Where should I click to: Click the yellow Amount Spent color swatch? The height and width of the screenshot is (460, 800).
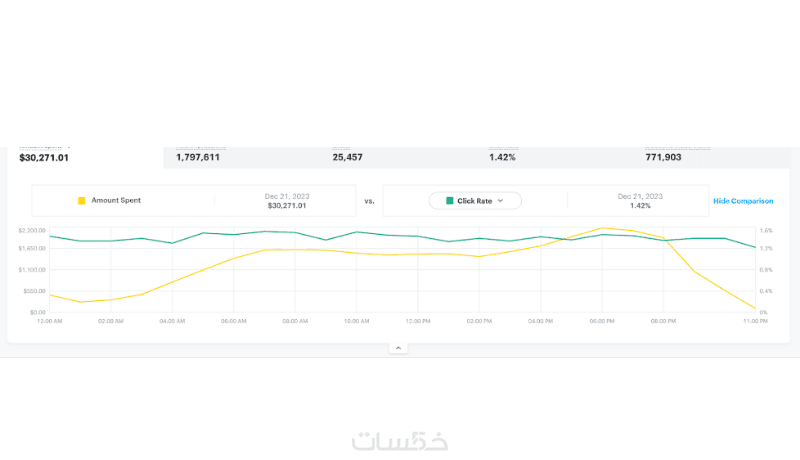[x=82, y=201]
